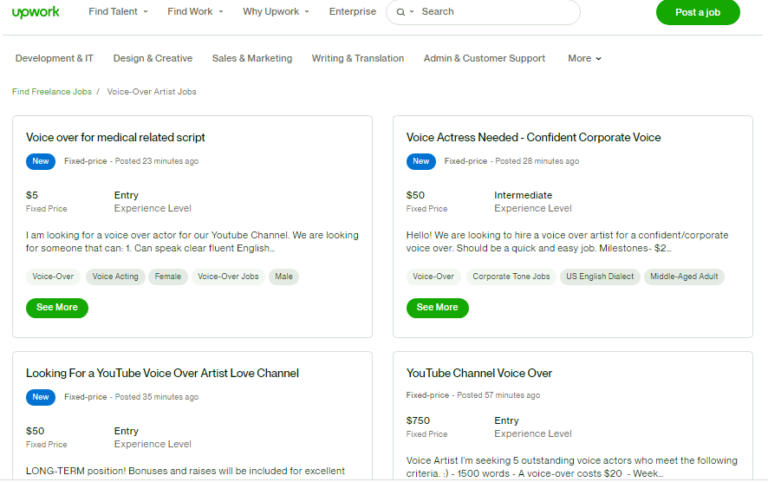Screen dimensions: 768x482
Task: Select Voice-Over tag in medical script card
Action: click(53, 277)
